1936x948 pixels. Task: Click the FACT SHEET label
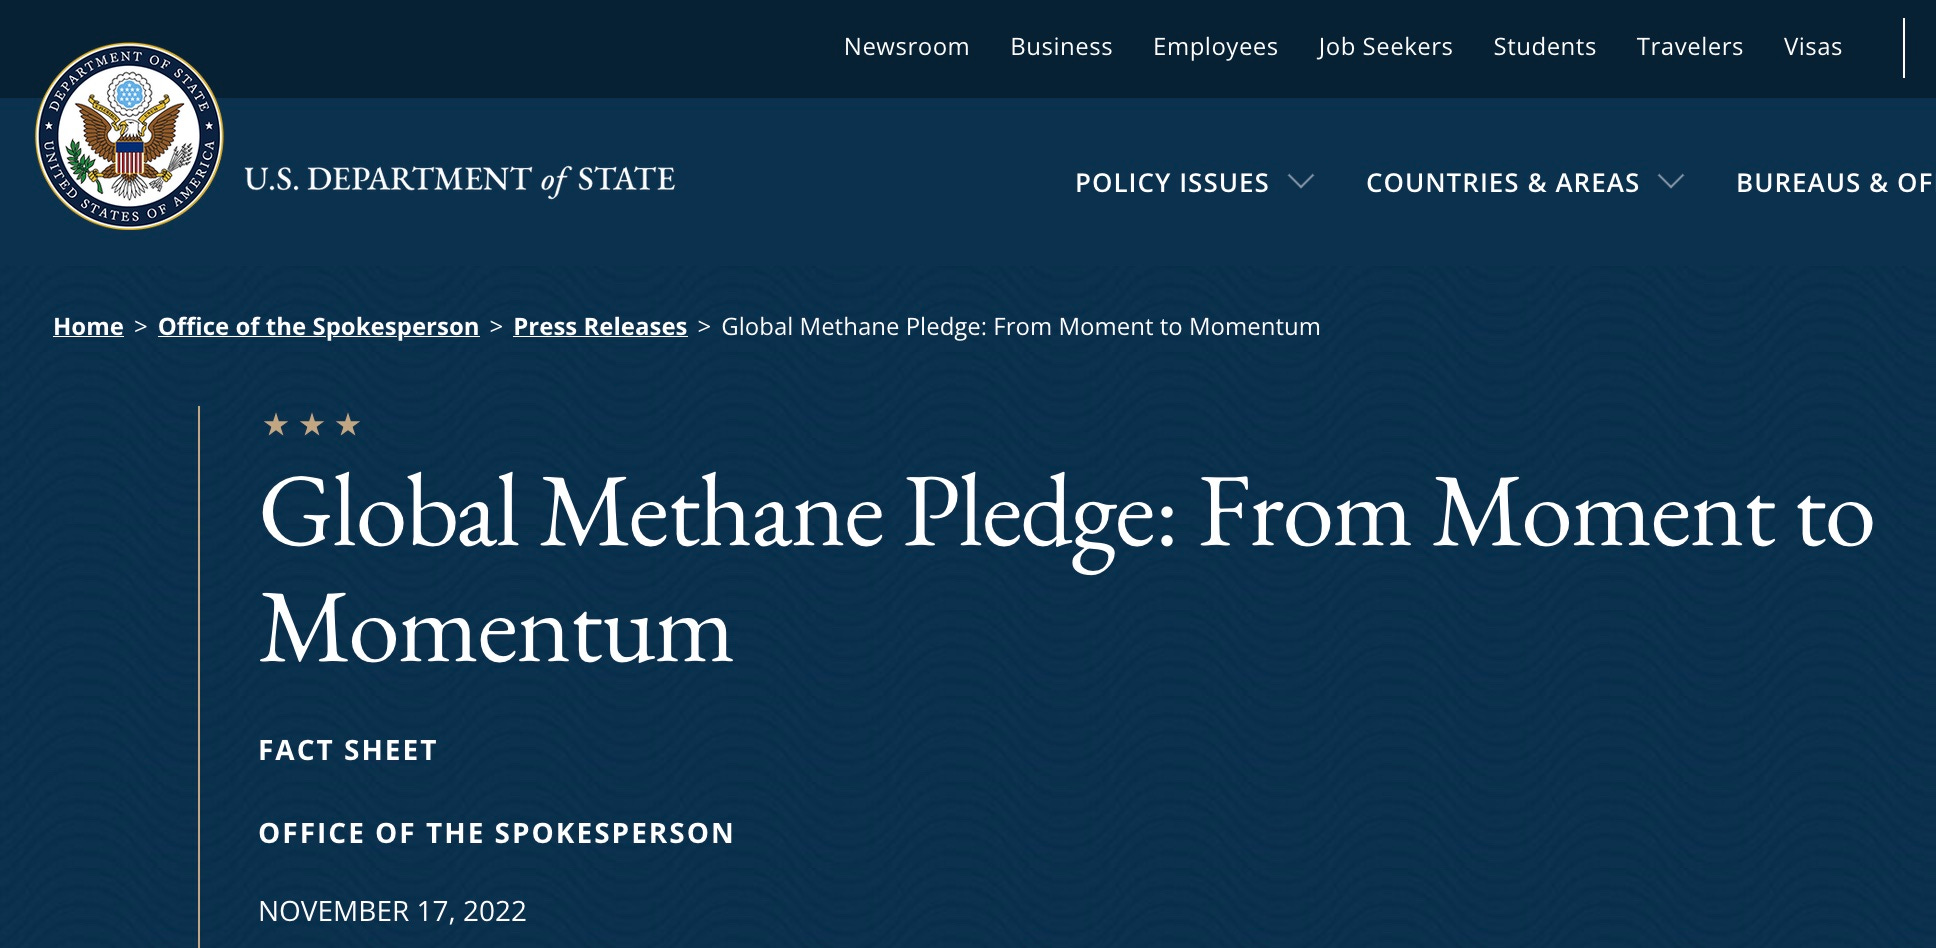coord(347,751)
